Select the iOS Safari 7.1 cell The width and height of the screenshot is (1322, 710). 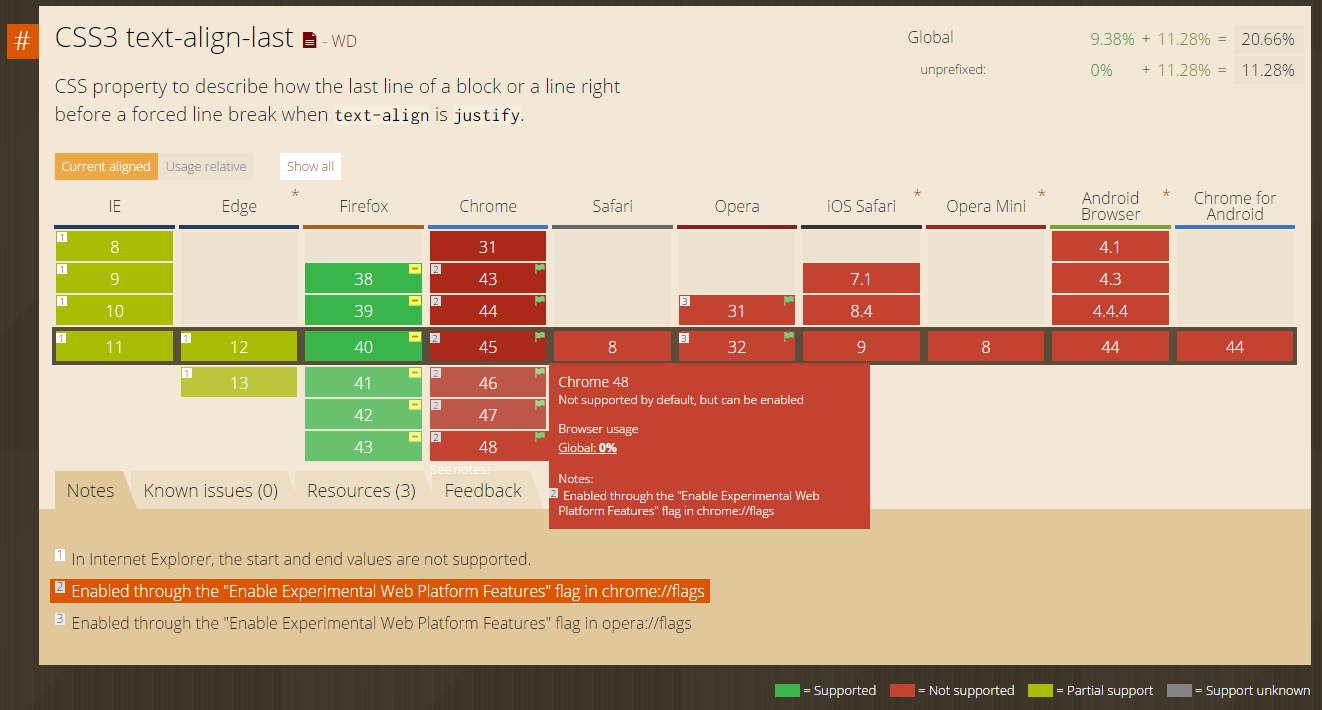pos(861,279)
